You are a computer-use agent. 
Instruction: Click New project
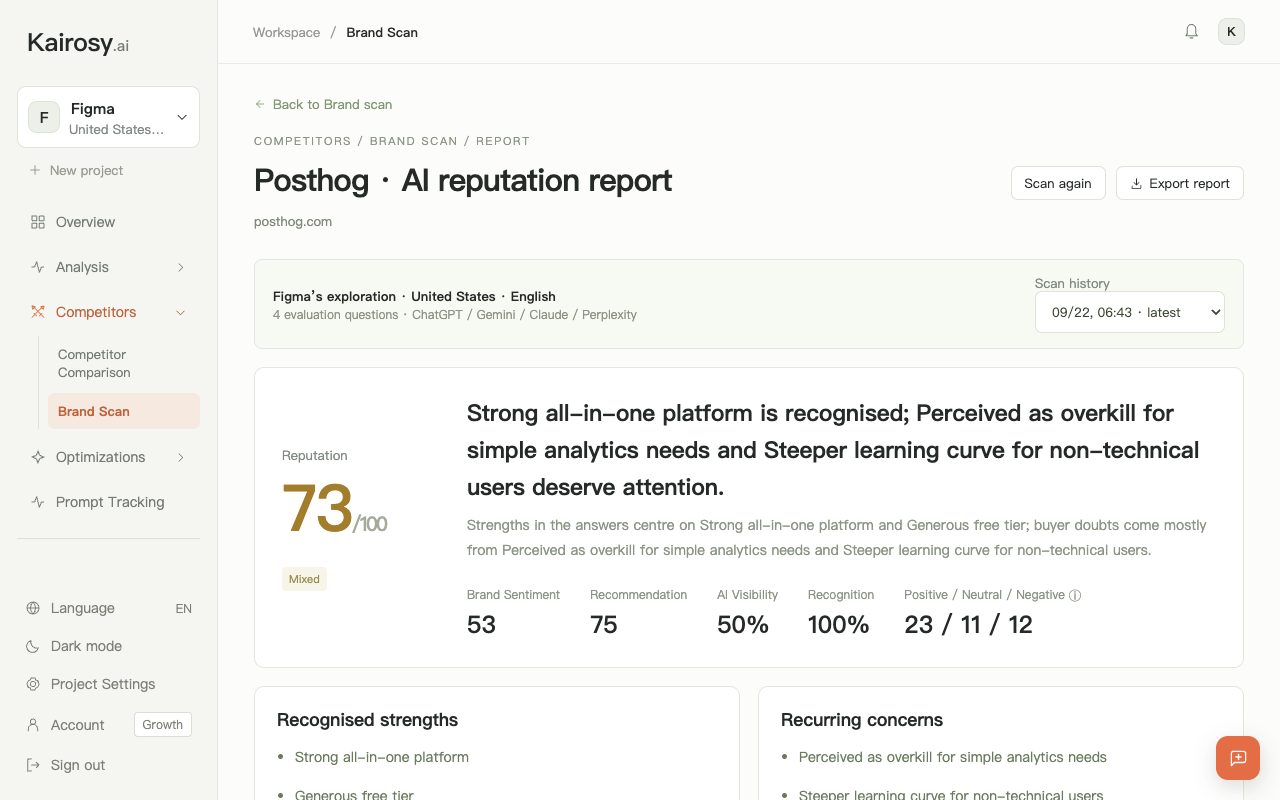pyautogui.click(x=76, y=170)
